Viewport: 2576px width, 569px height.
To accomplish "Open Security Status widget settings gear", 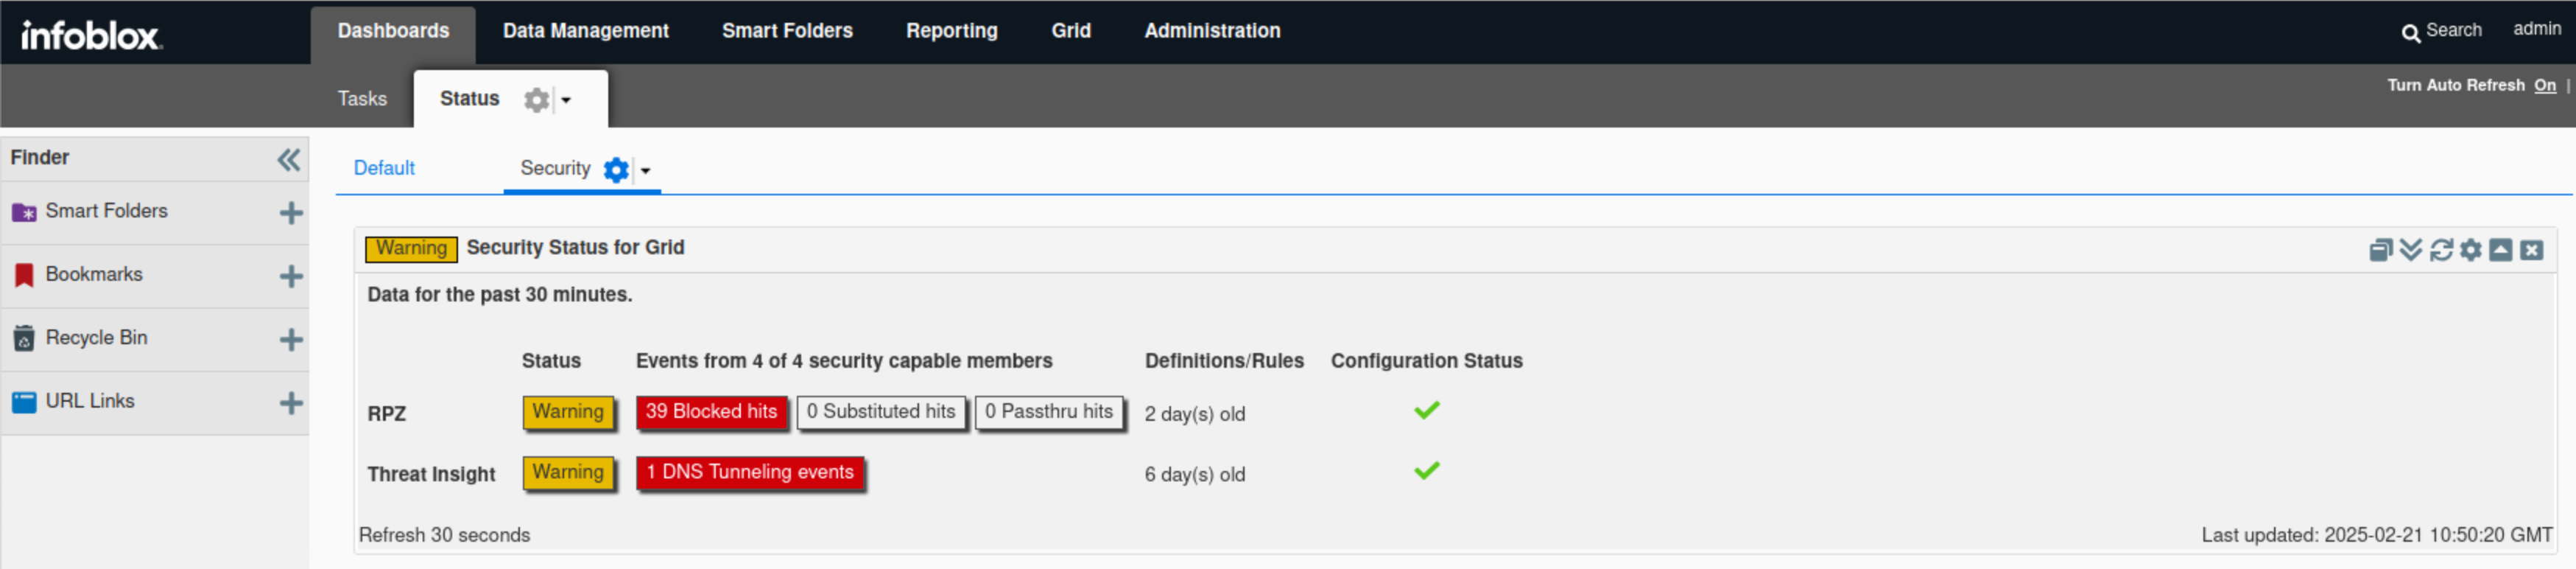I will tap(2470, 250).
